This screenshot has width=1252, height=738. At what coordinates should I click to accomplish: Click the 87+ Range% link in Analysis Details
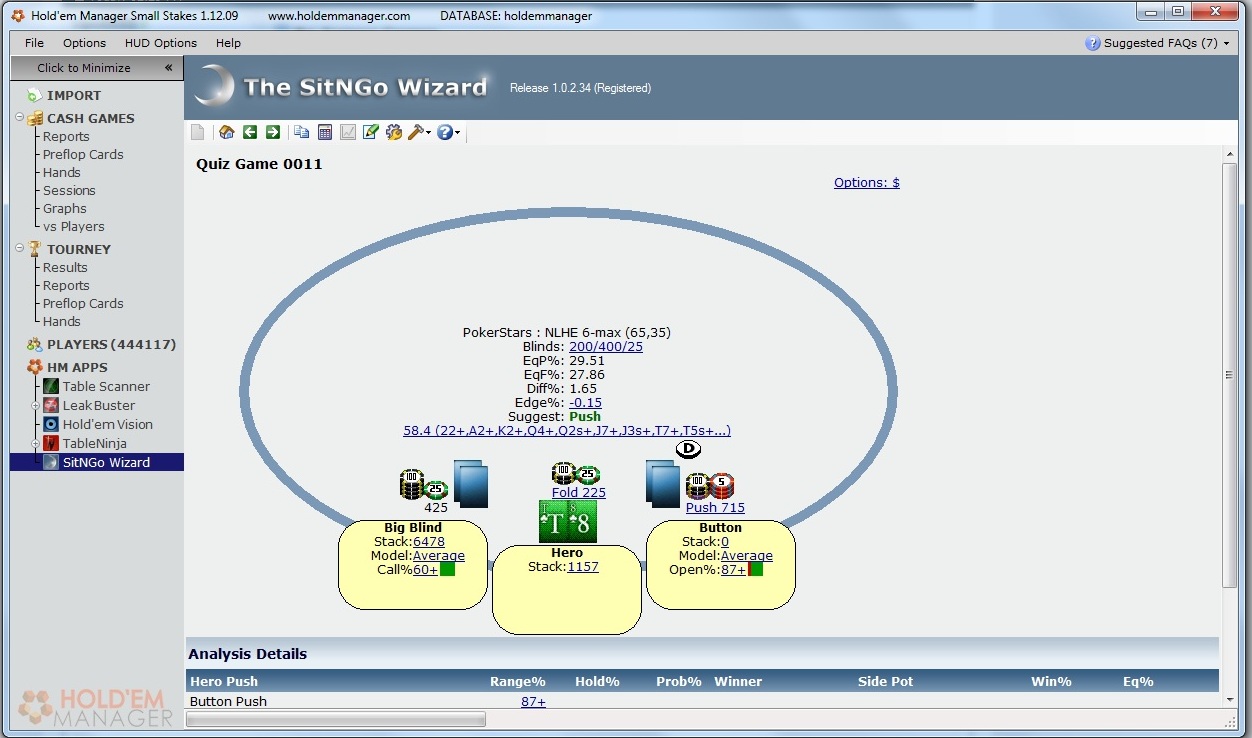pos(533,702)
